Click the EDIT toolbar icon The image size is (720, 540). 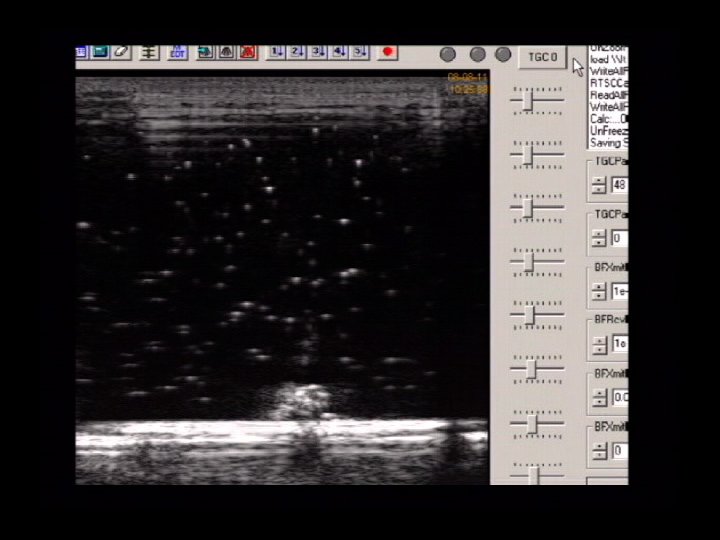(x=177, y=52)
